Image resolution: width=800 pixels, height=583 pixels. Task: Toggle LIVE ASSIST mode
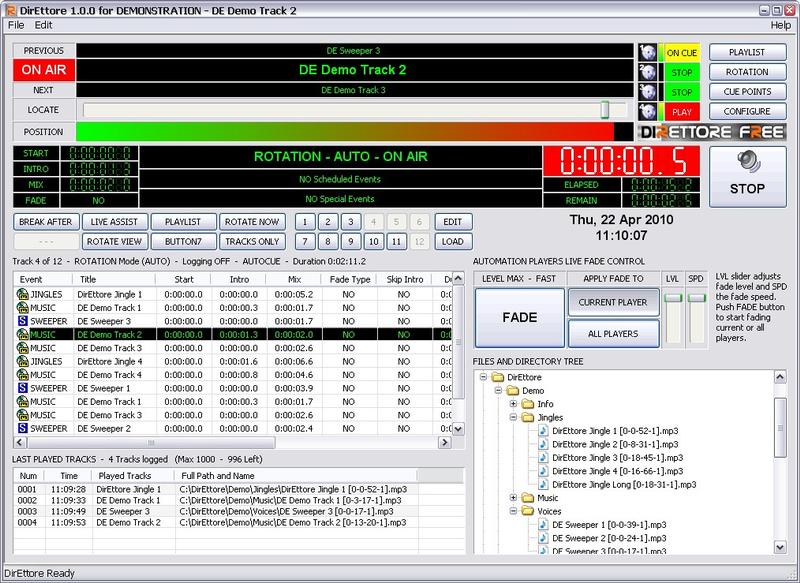pos(114,222)
